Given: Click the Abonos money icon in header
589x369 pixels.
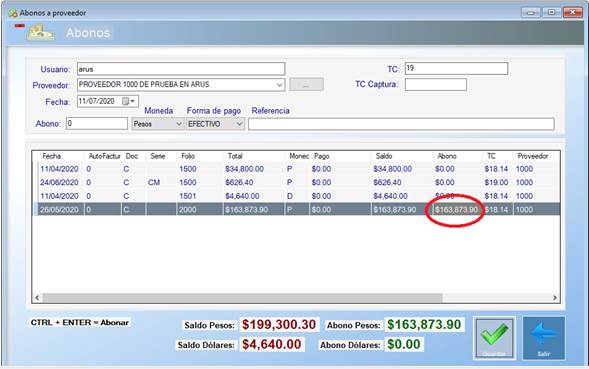Looking at the screenshot, I should click(x=40, y=33).
